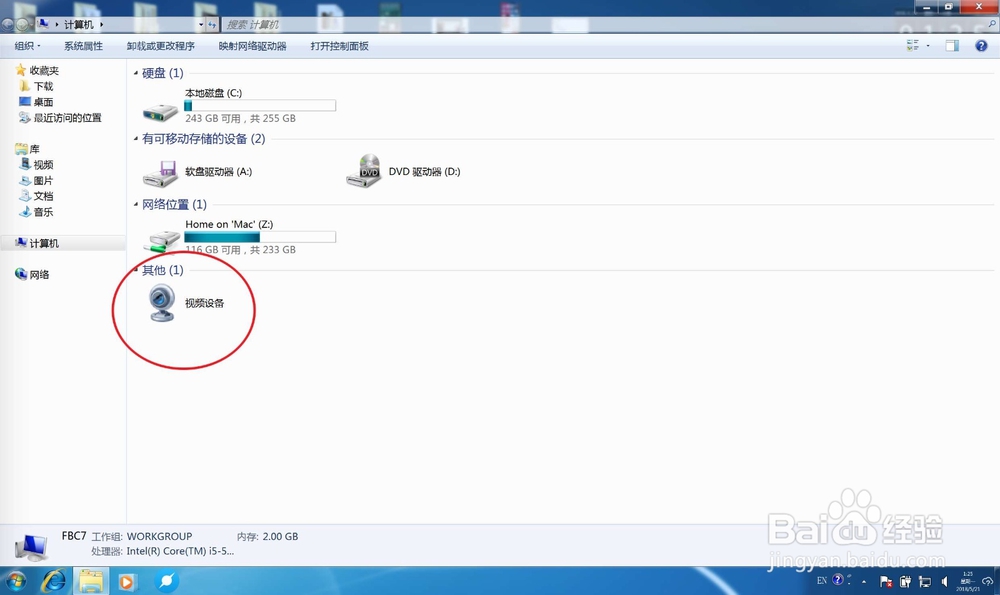This screenshot has width=1000, height=595.
Task: Open address bar history dropdown arrow
Action: tap(201, 24)
